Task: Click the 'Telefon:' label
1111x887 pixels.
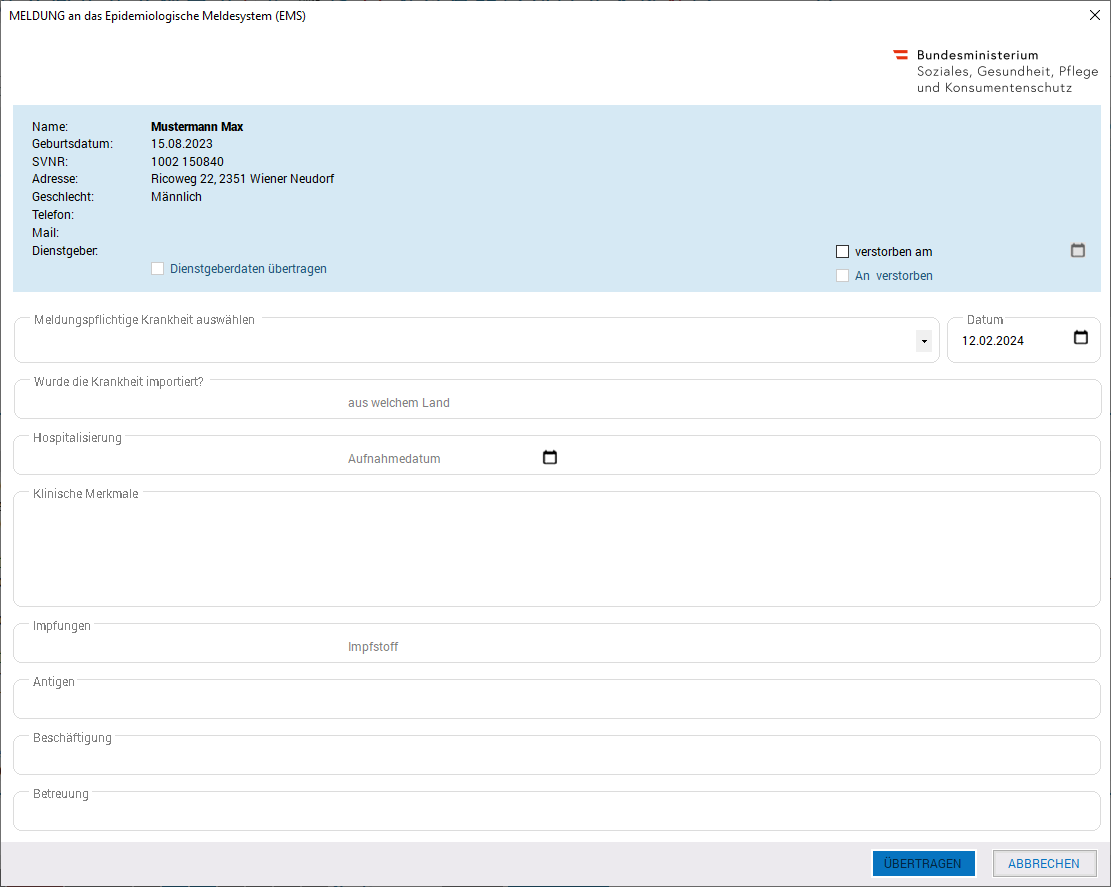Action: coord(53,215)
